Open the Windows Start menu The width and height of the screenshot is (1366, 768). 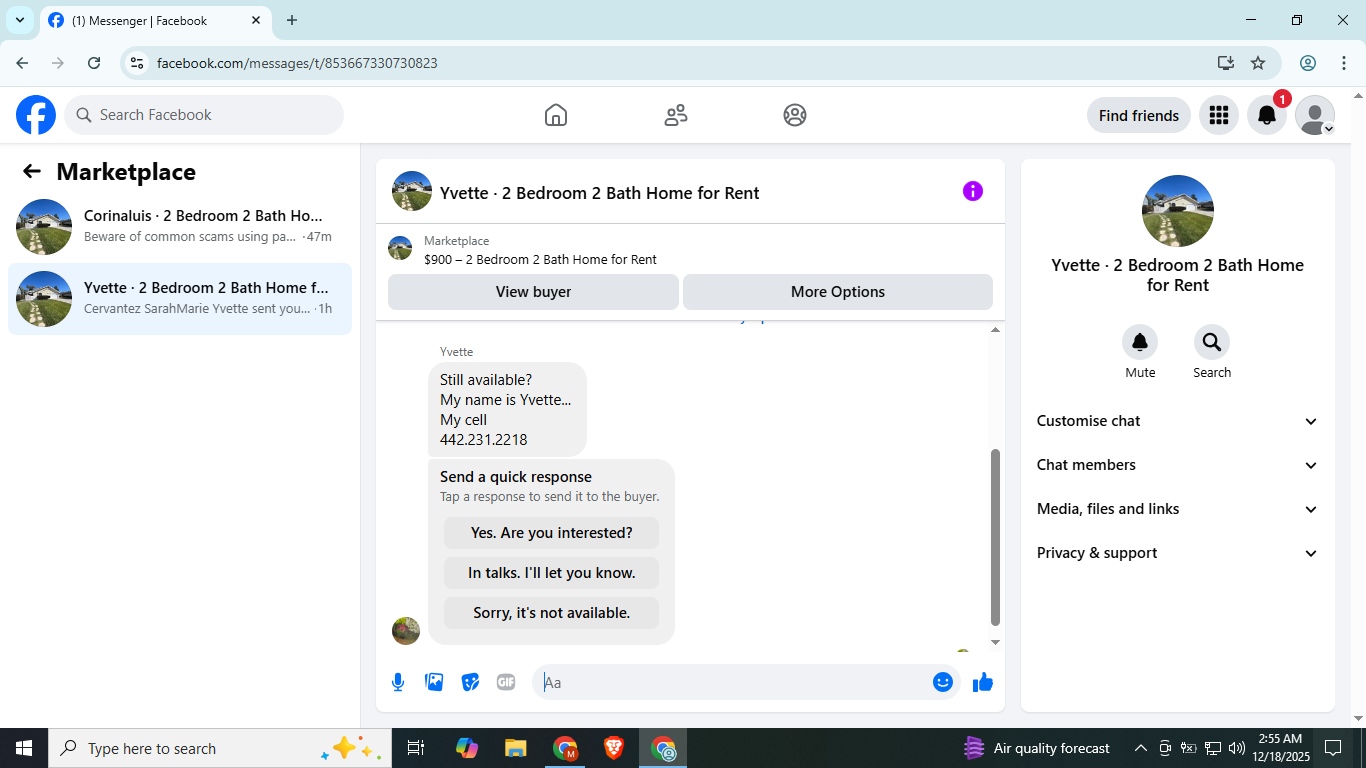coord(24,748)
